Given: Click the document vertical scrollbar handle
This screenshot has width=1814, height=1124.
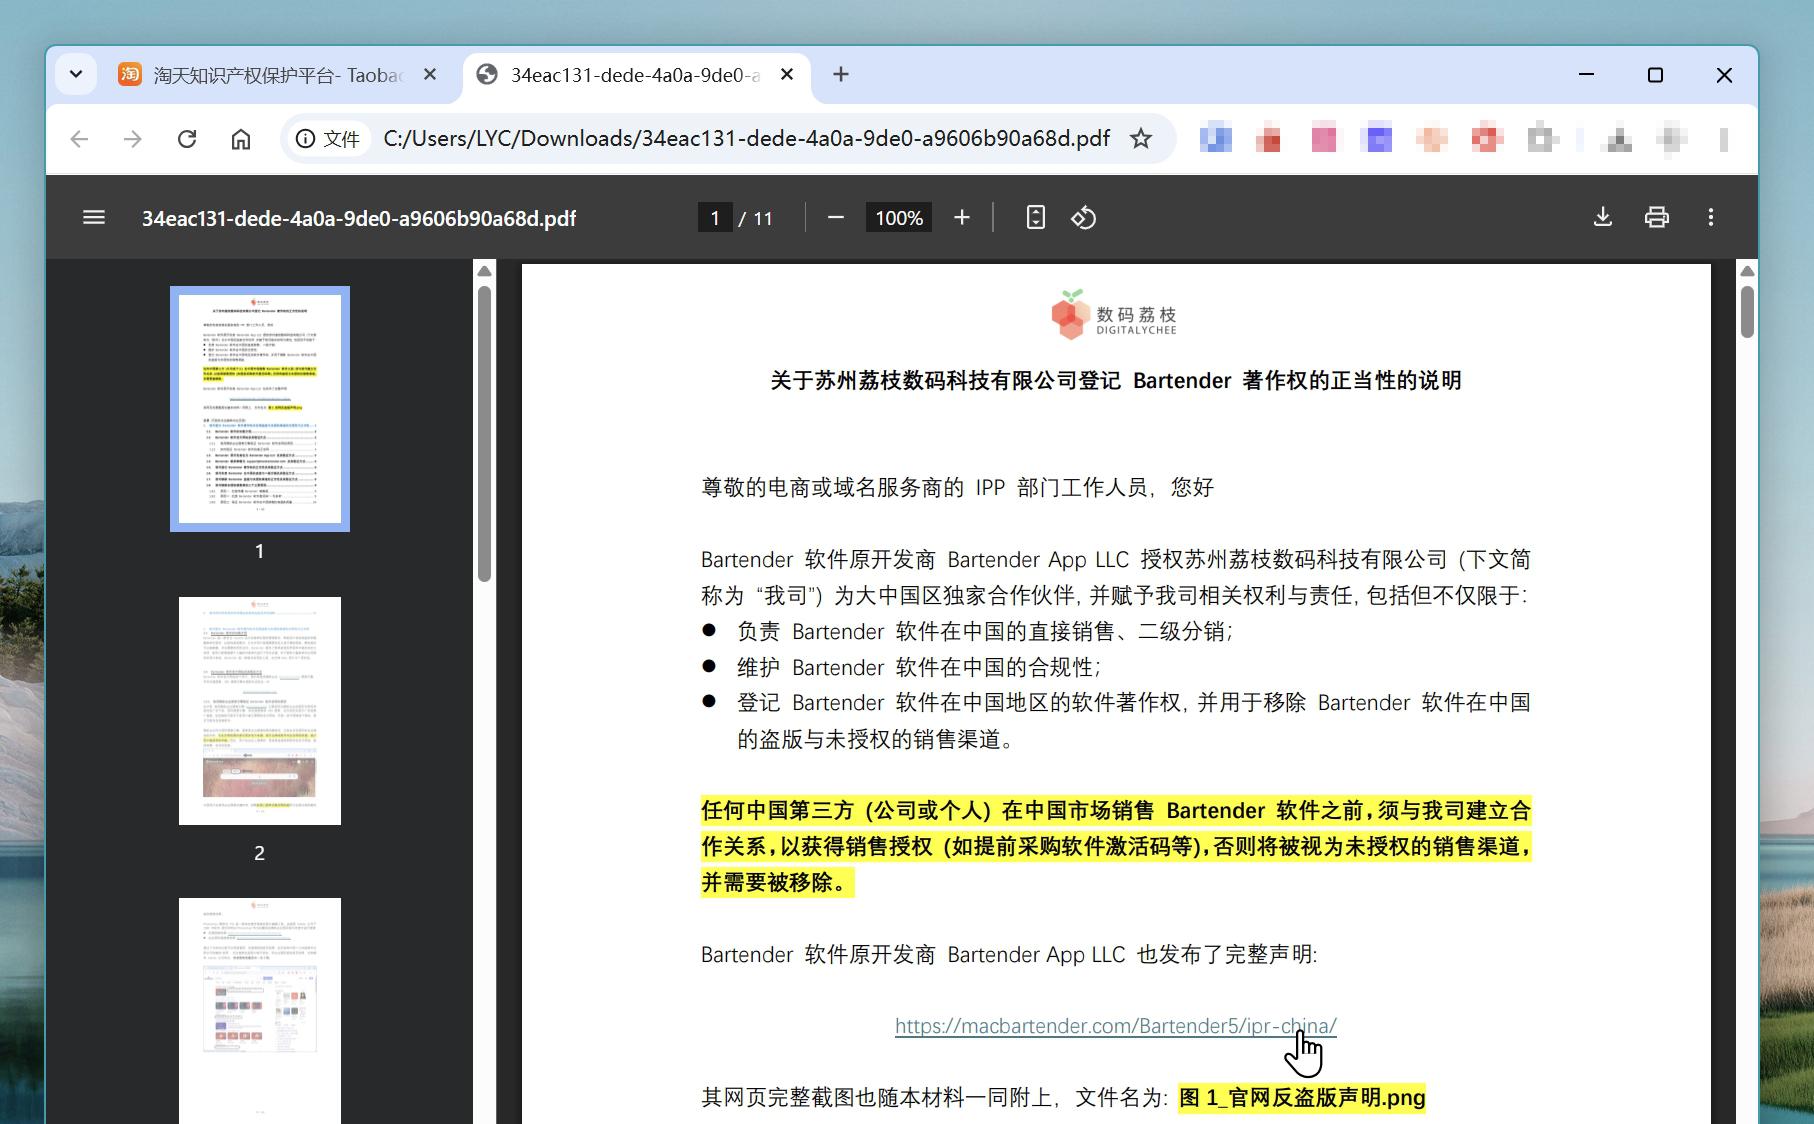Looking at the screenshot, I should click(x=1747, y=312).
